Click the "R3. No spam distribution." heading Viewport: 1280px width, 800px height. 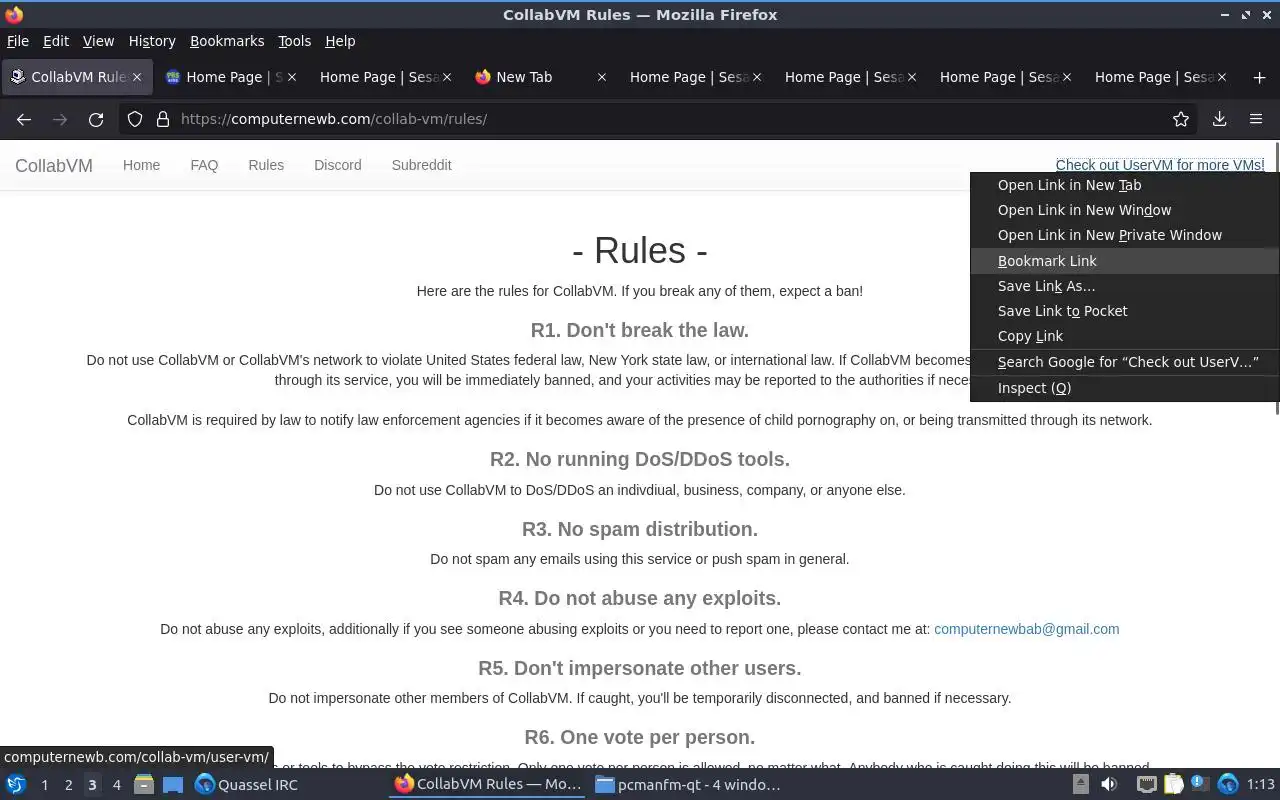pyautogui.click(x=640, y=529)
